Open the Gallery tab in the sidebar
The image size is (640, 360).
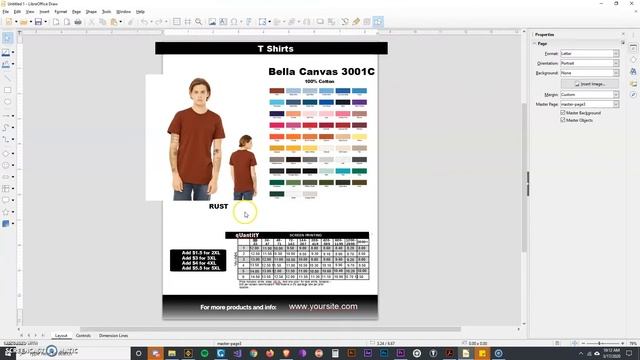click(633, 84)
